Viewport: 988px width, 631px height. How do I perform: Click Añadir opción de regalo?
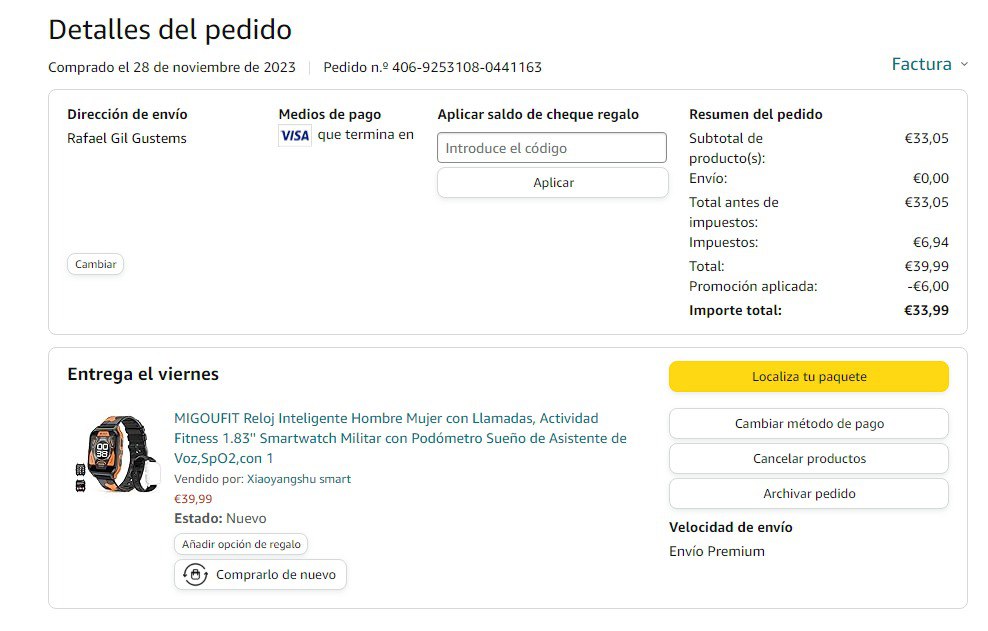(241, 544)
